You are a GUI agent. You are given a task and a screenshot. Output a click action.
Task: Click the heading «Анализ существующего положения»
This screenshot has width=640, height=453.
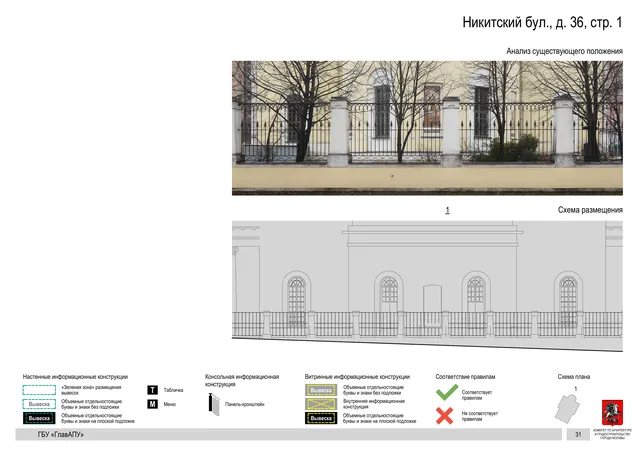pyautogui.click(x=564, y=51)
